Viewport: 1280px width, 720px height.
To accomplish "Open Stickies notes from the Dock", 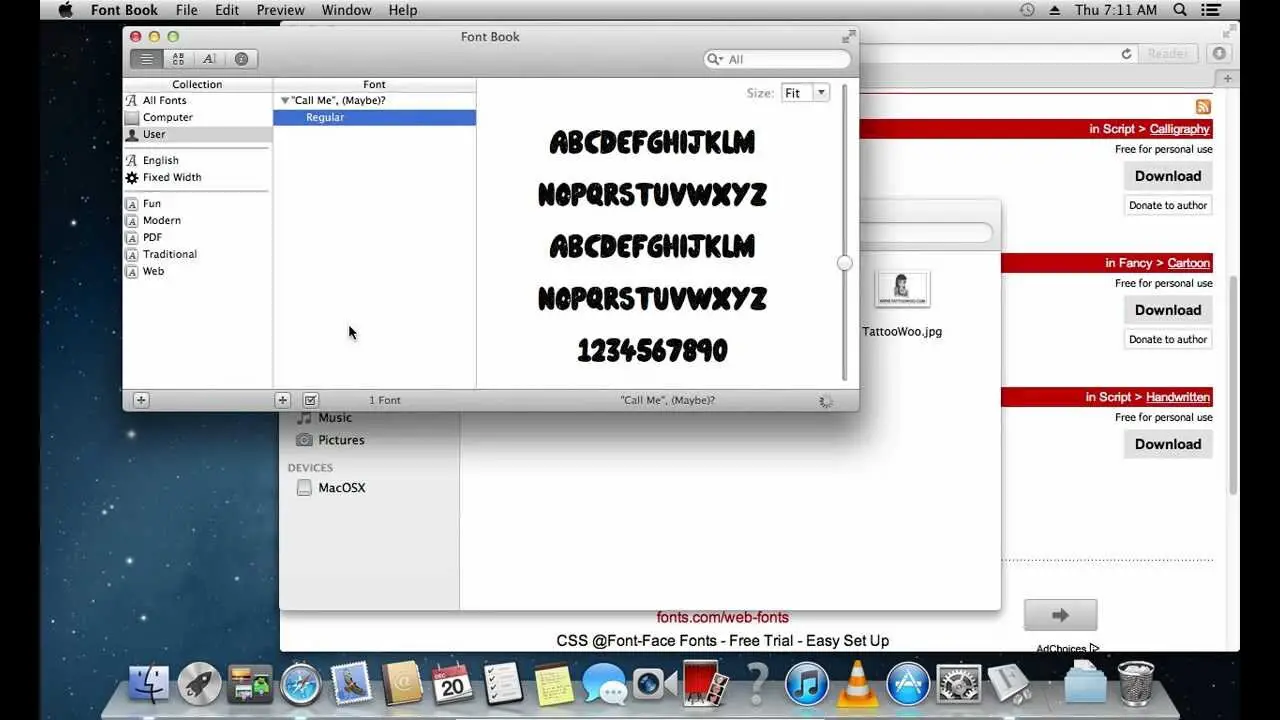I will (x=553, y=684).
